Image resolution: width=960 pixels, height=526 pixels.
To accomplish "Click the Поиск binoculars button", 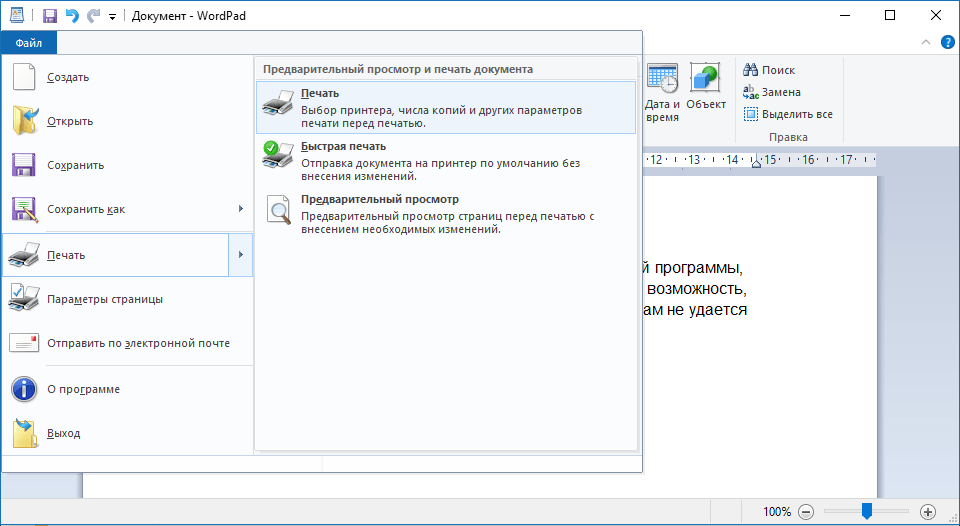I will (769, 70).
